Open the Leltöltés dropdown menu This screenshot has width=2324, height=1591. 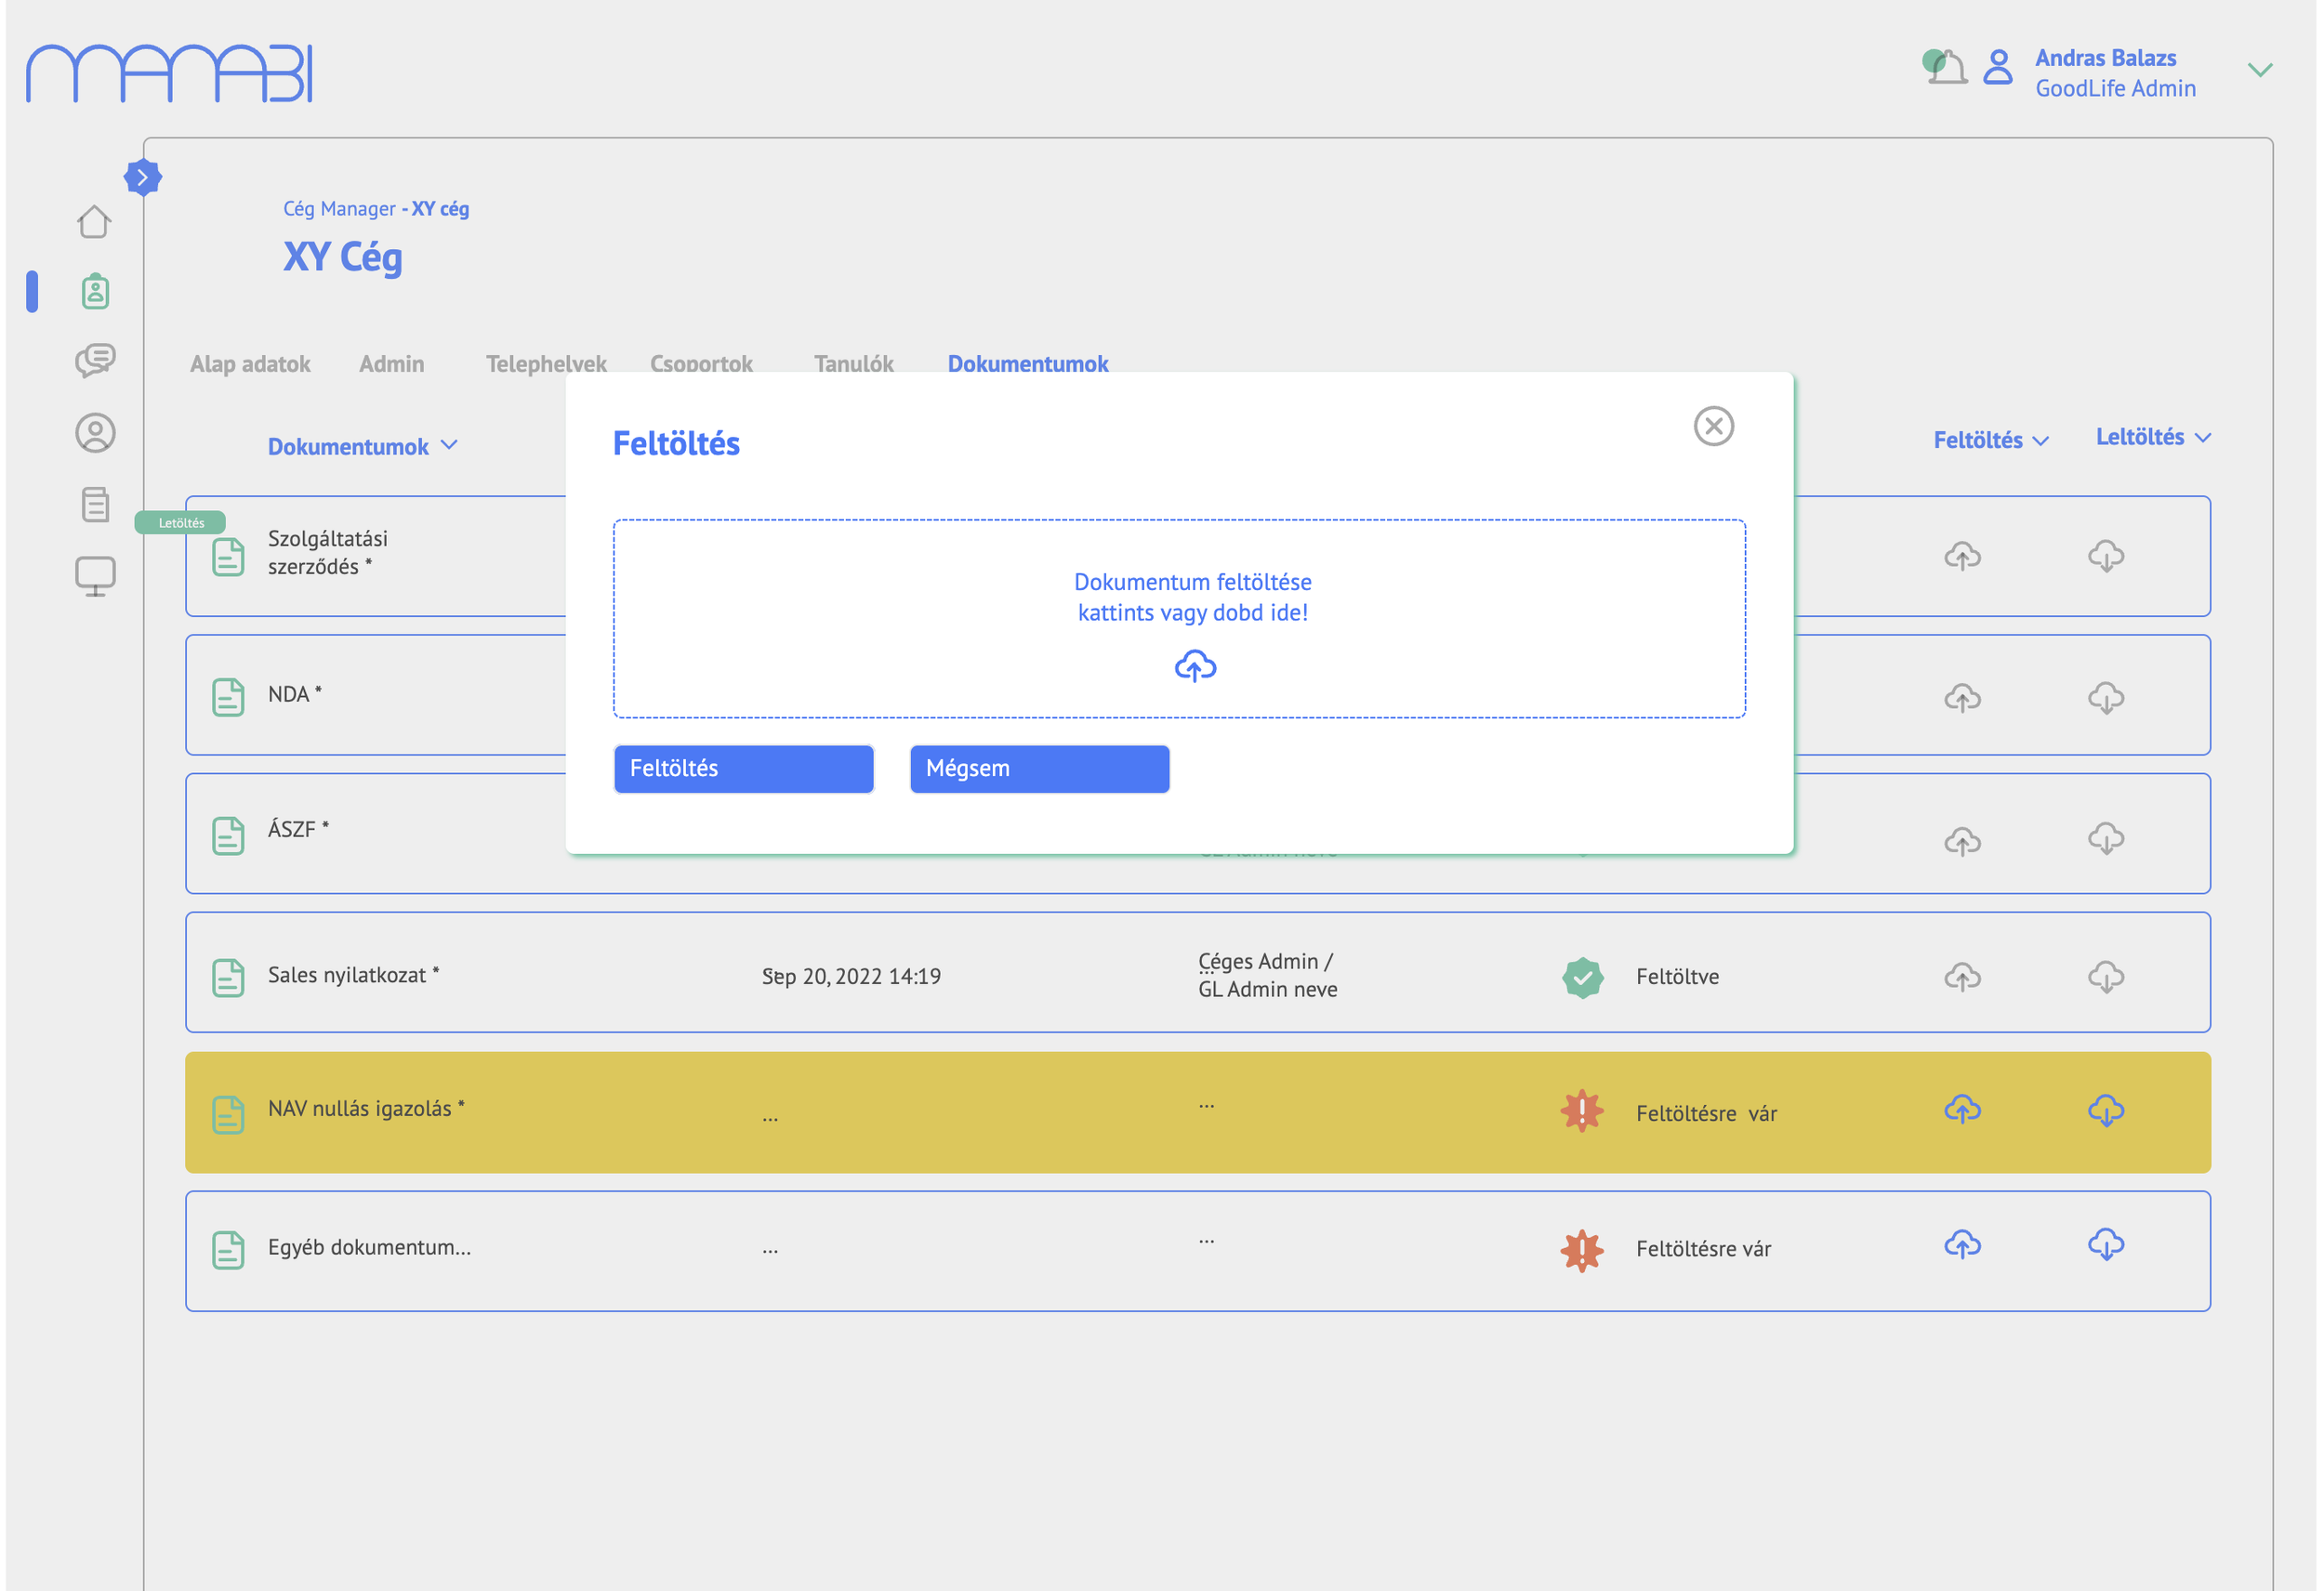[x=2152, y=437]
